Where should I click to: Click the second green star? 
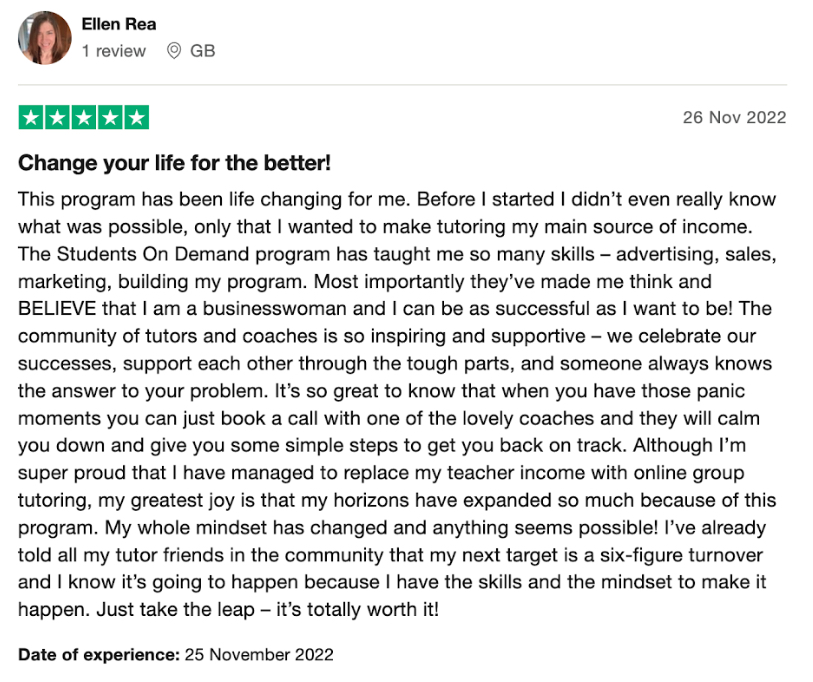coord(57,118)
